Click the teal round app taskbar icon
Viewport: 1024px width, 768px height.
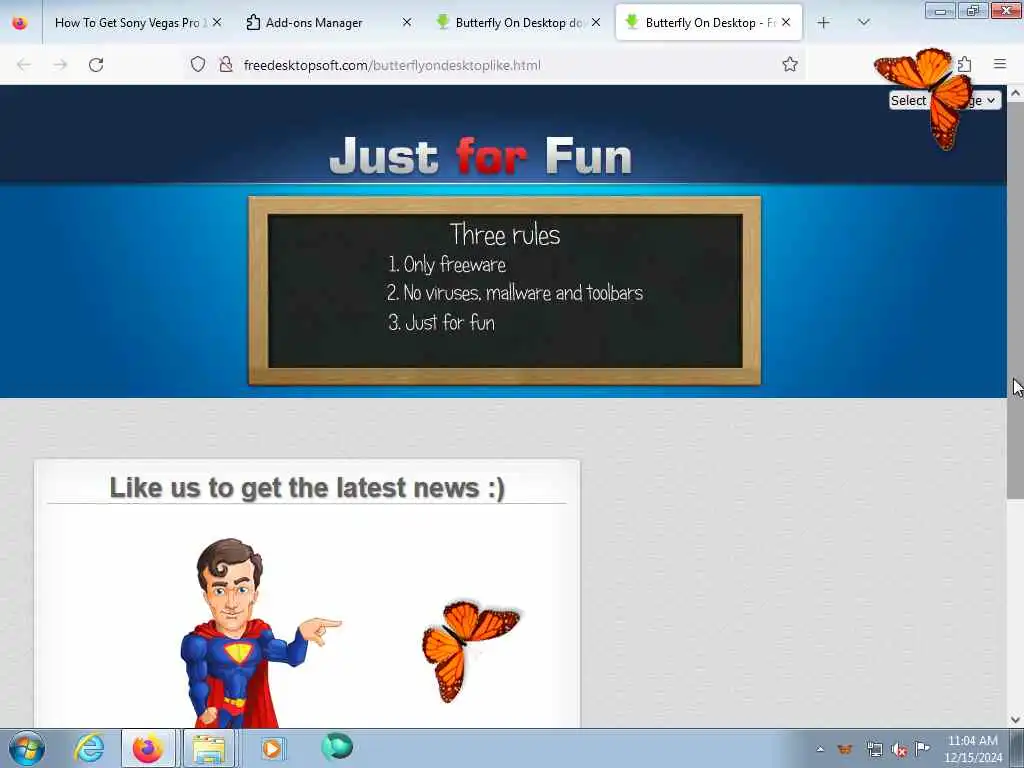(337, 747)
